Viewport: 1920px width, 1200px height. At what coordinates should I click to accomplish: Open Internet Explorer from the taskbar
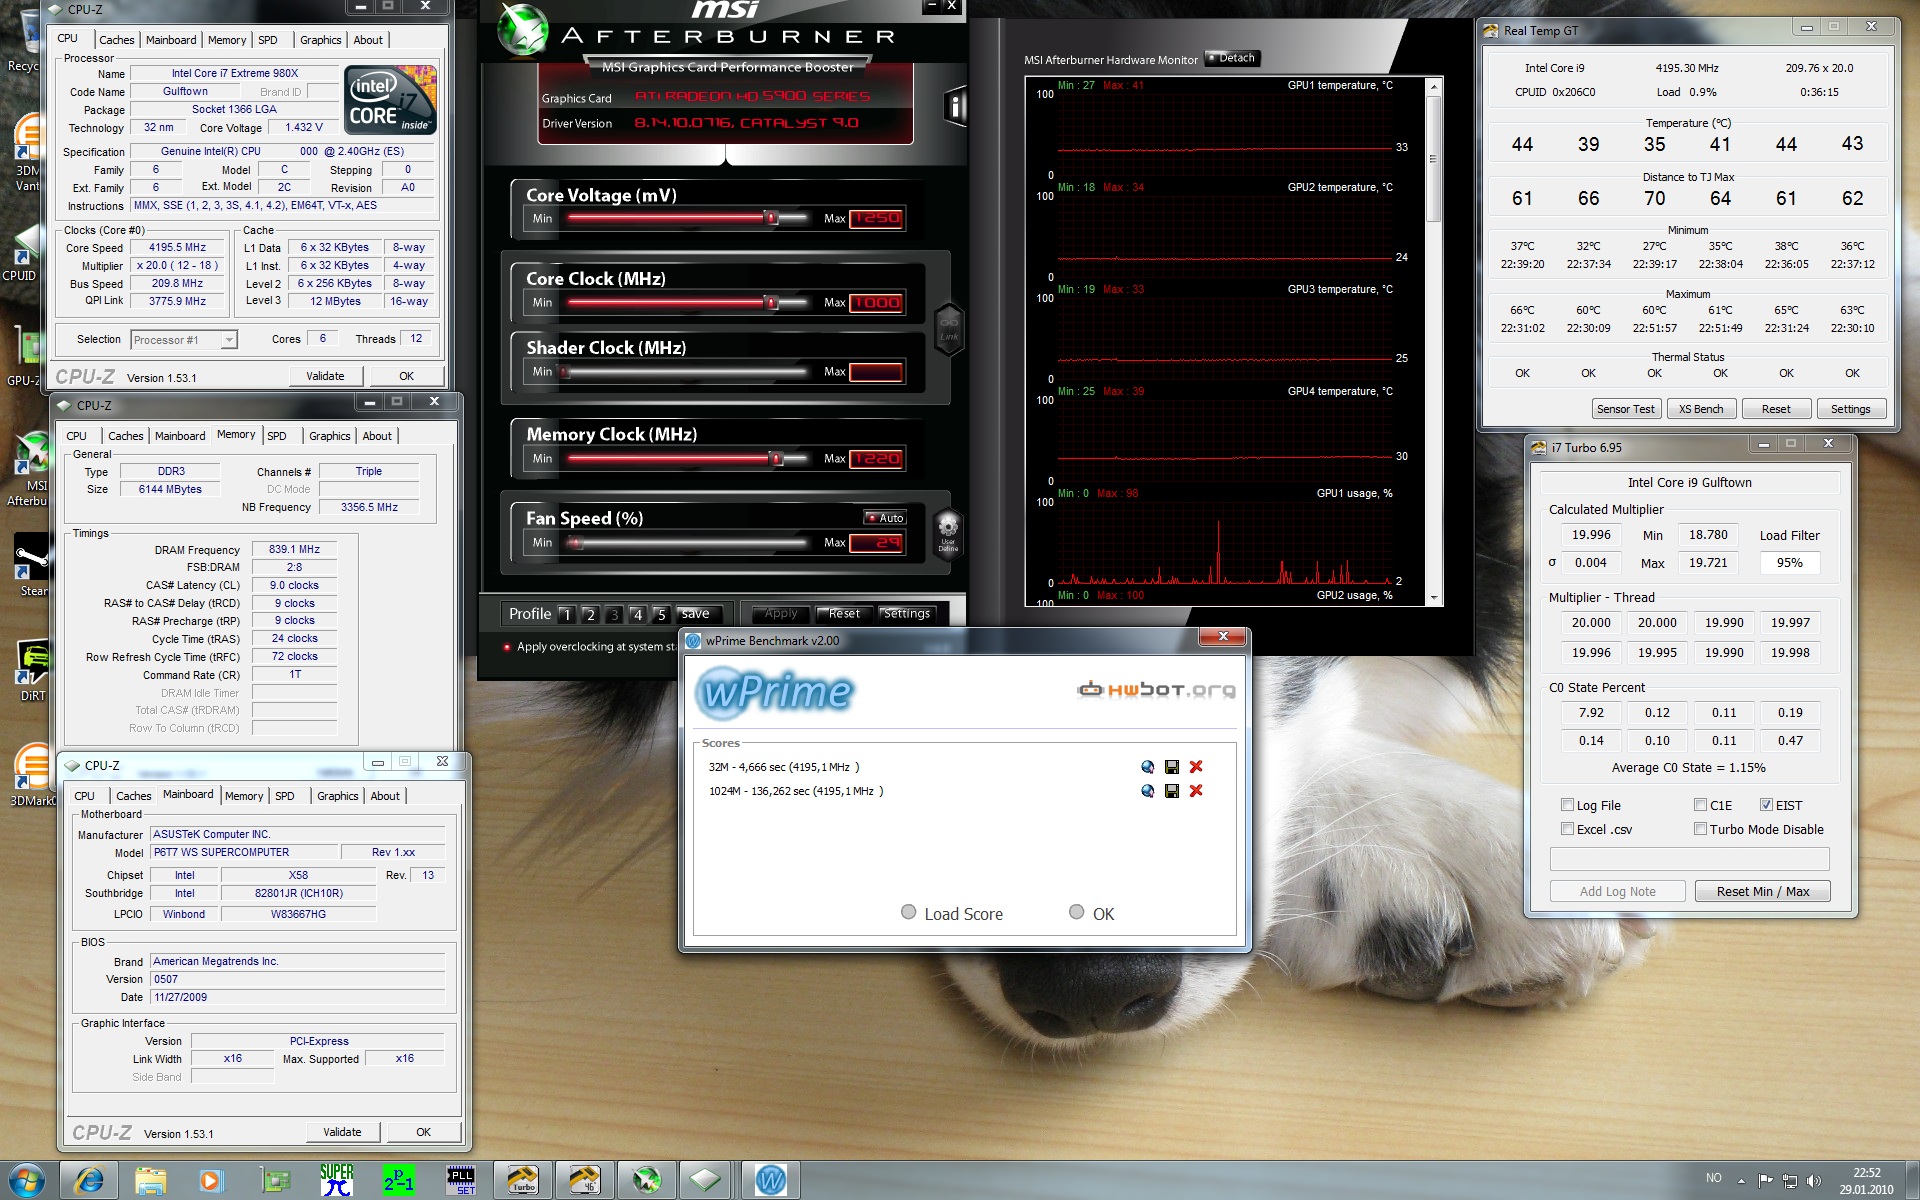click(89, 1180)
